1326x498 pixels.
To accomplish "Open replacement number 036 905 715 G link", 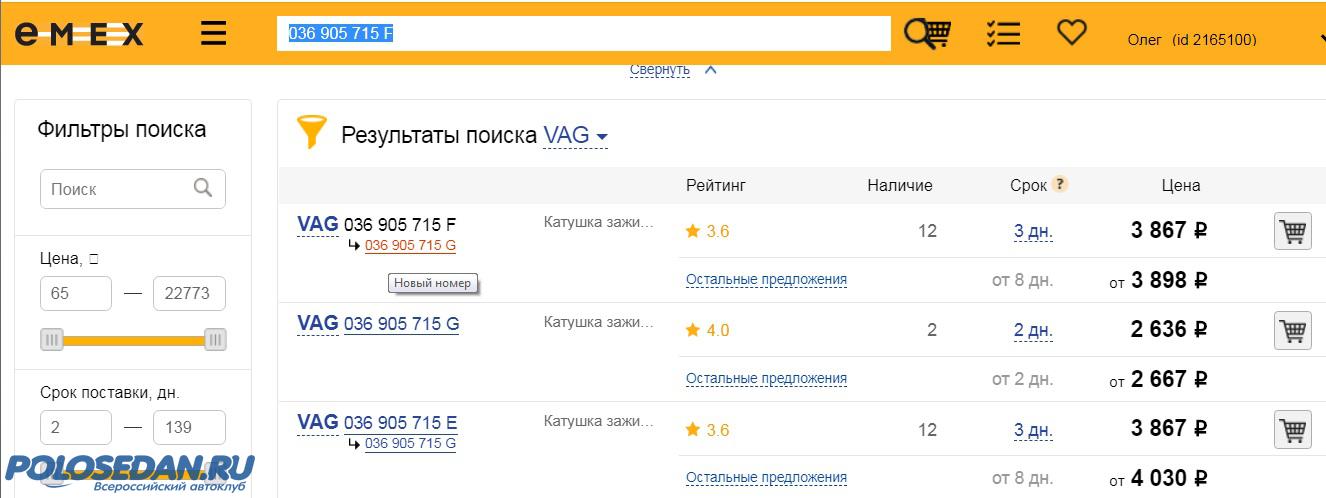I will 410,246.
